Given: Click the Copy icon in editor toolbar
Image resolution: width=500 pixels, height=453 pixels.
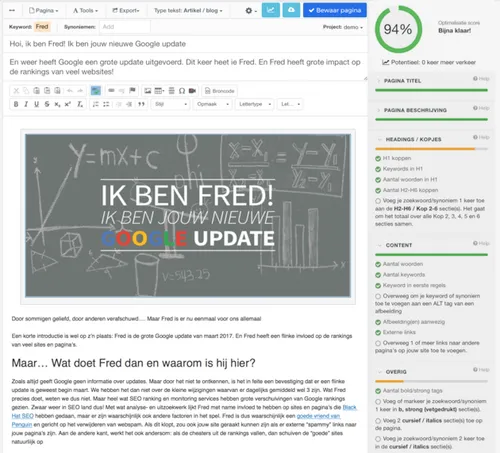Looking at the screenshot, I should pos(26,91).
